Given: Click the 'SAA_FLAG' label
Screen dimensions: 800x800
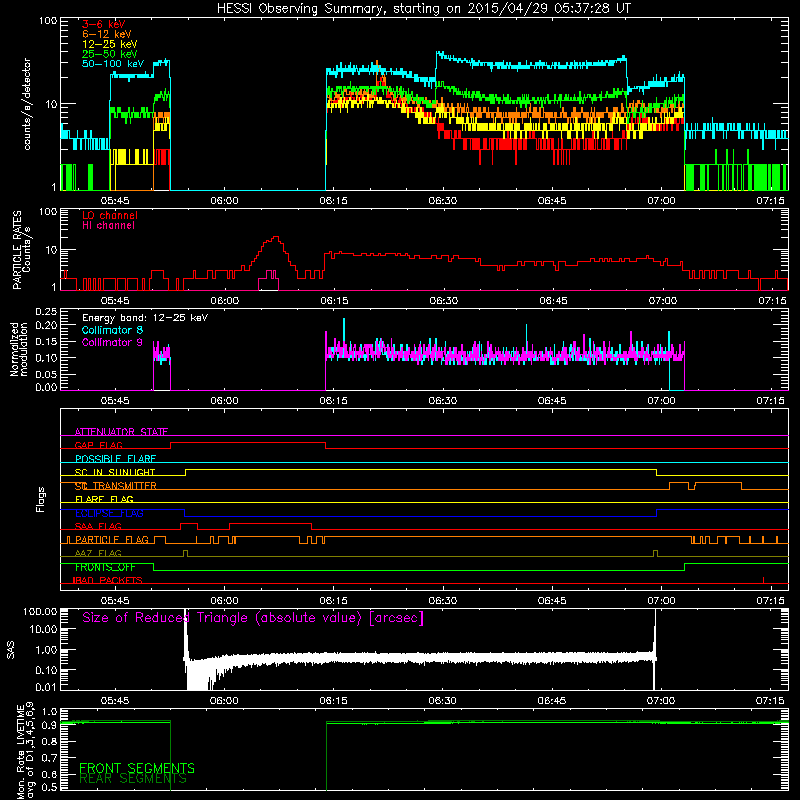Looking at the screenshot, I should click(x=98, y=526).
